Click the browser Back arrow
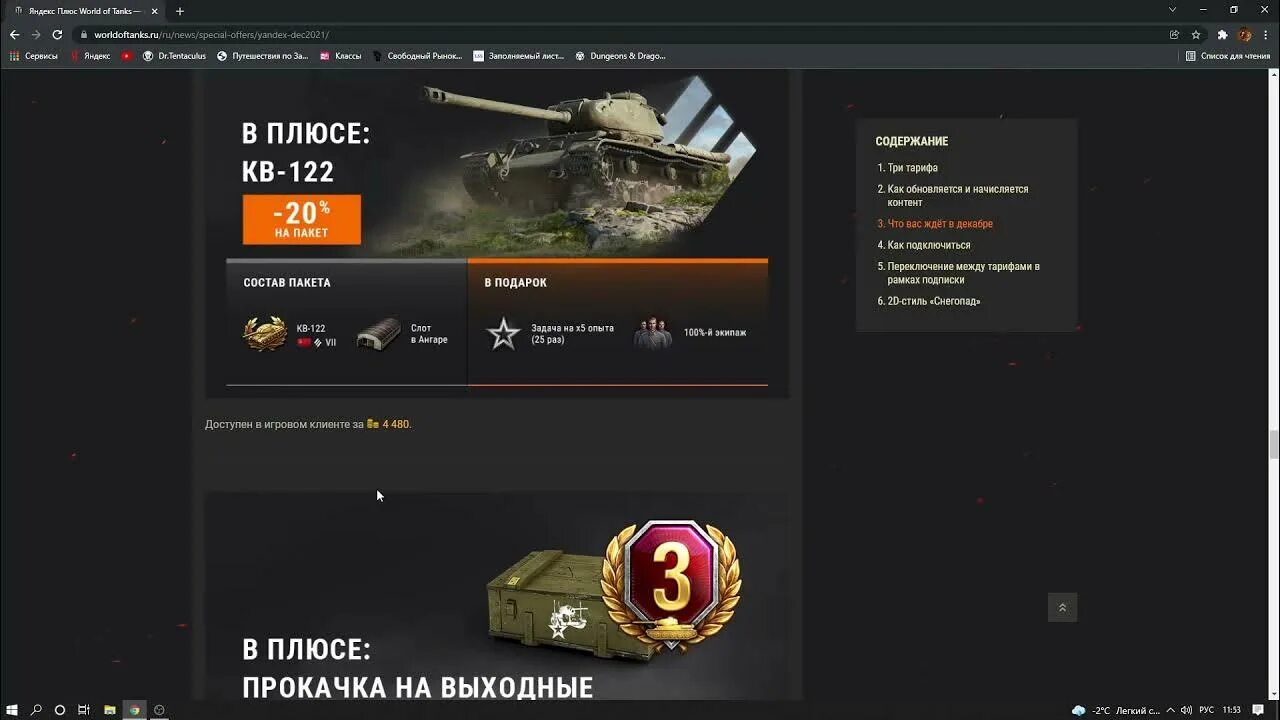1280x720 pixels. point(14,34)
